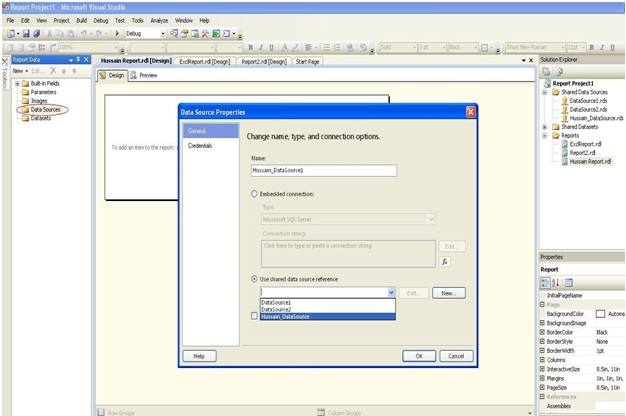The height and width of the screenshot is (416, 626).
Task: Click the bulleted list icon
Action: tap(327, 48)
